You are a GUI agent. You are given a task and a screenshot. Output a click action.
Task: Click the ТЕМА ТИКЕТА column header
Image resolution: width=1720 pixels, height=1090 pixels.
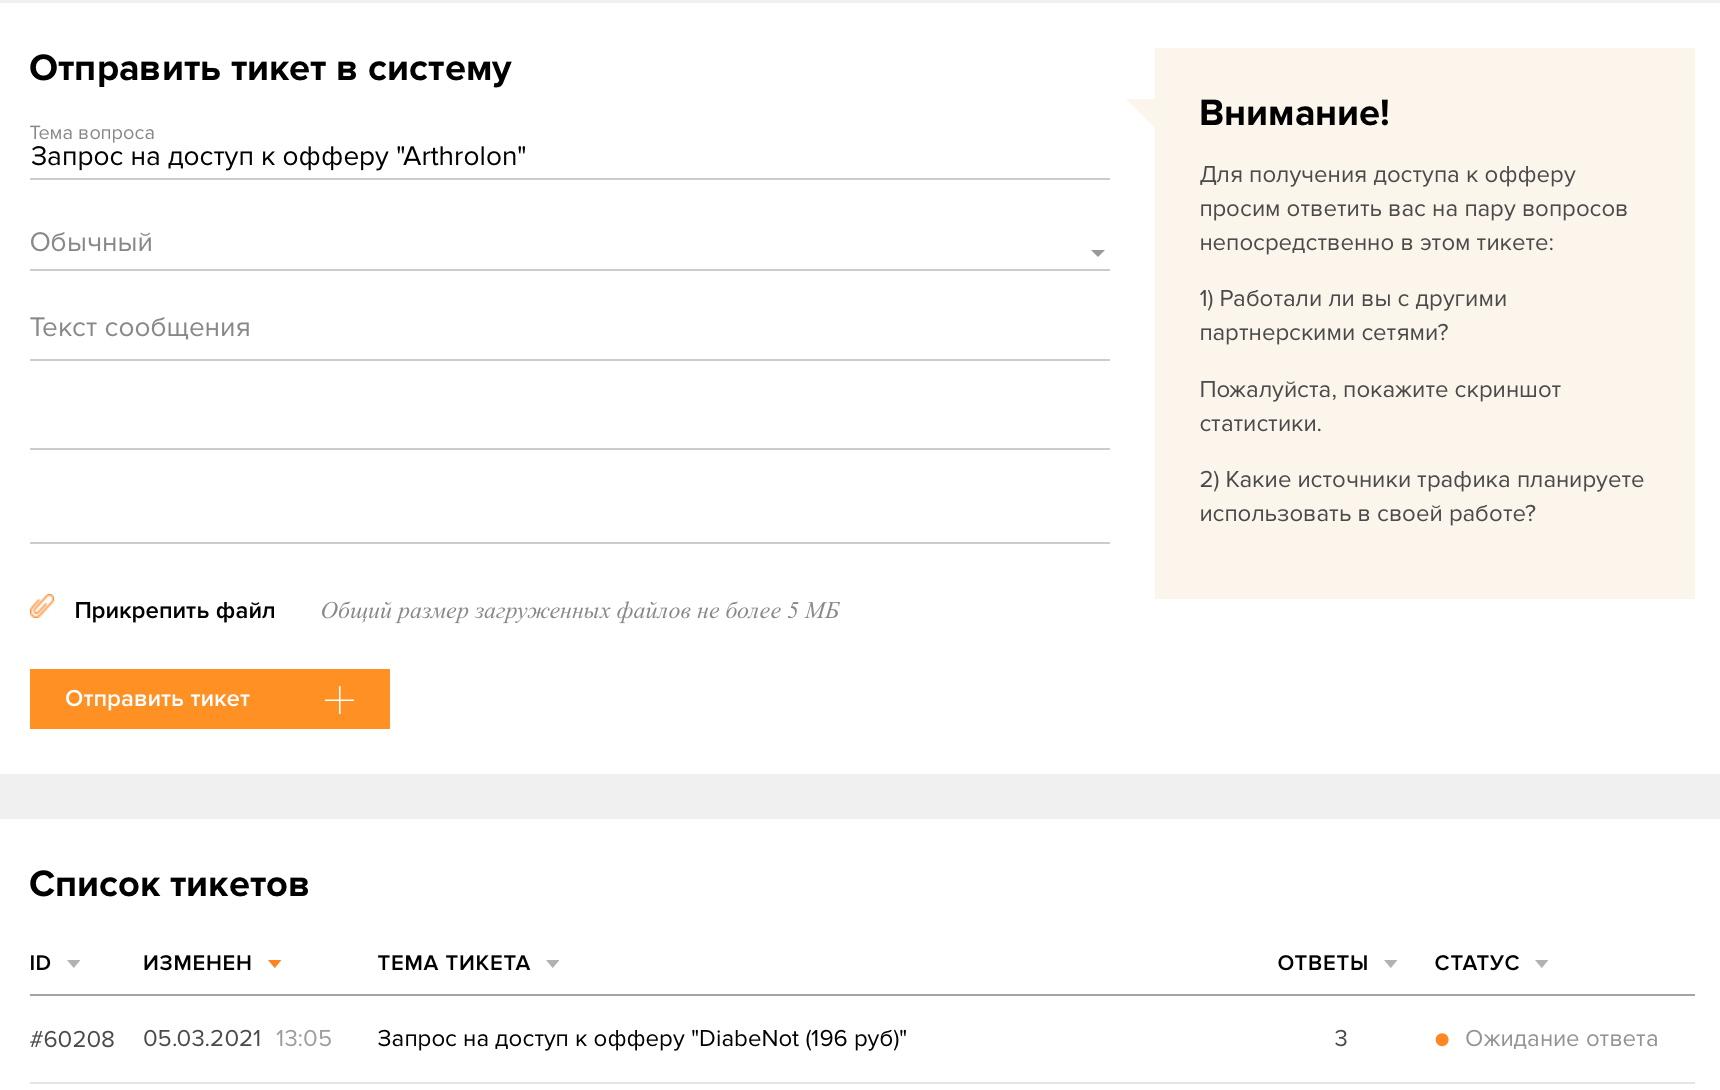tap(453, 963)
